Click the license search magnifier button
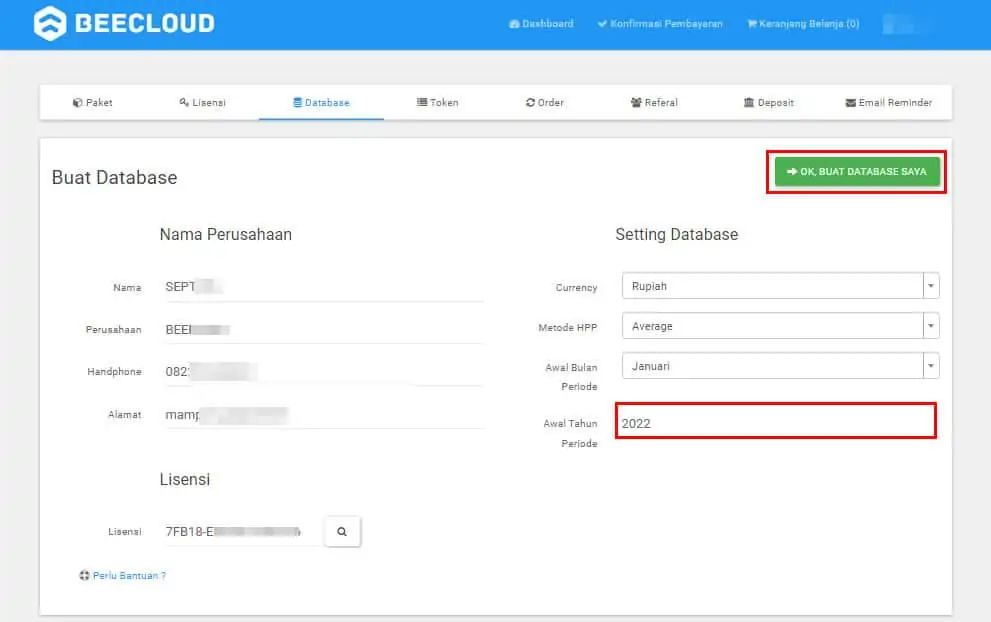The image size is (991, 622). [x=342, y=532]
